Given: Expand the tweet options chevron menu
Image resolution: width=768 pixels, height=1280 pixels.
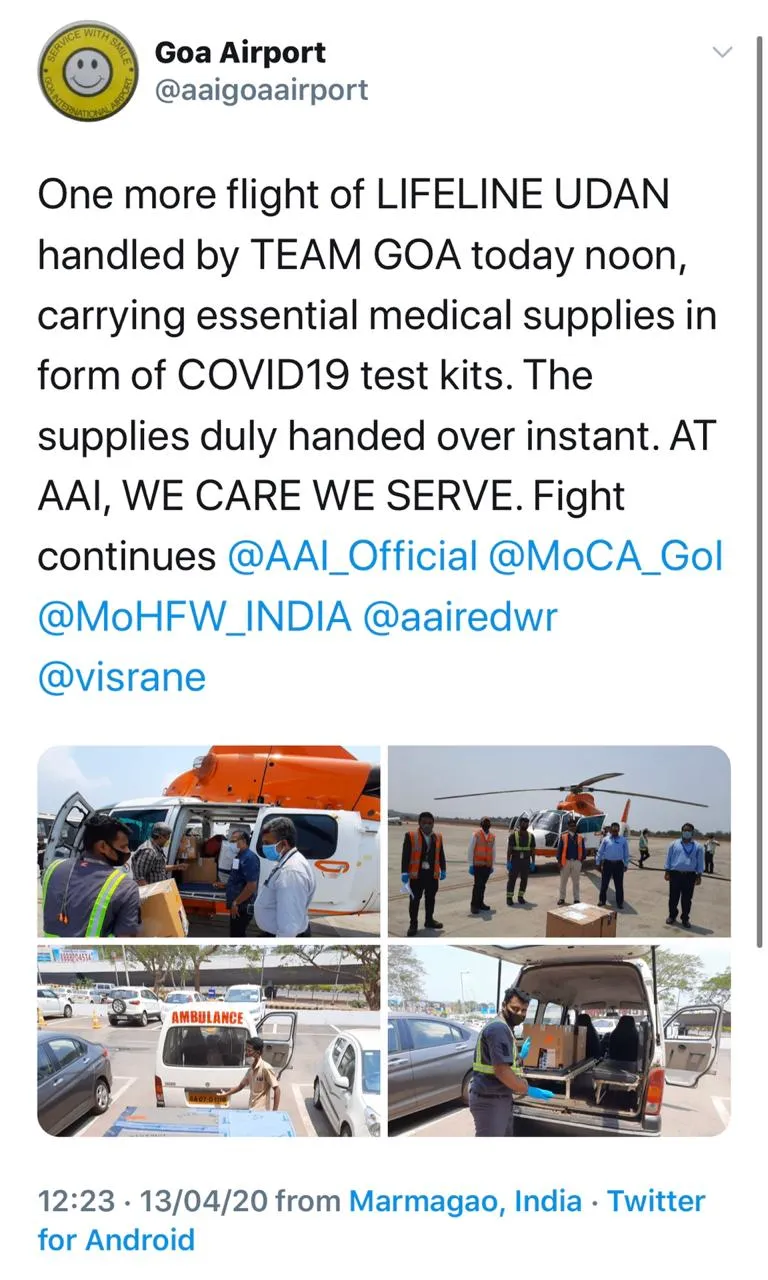Looking at the screenshot, I should 722,51.
